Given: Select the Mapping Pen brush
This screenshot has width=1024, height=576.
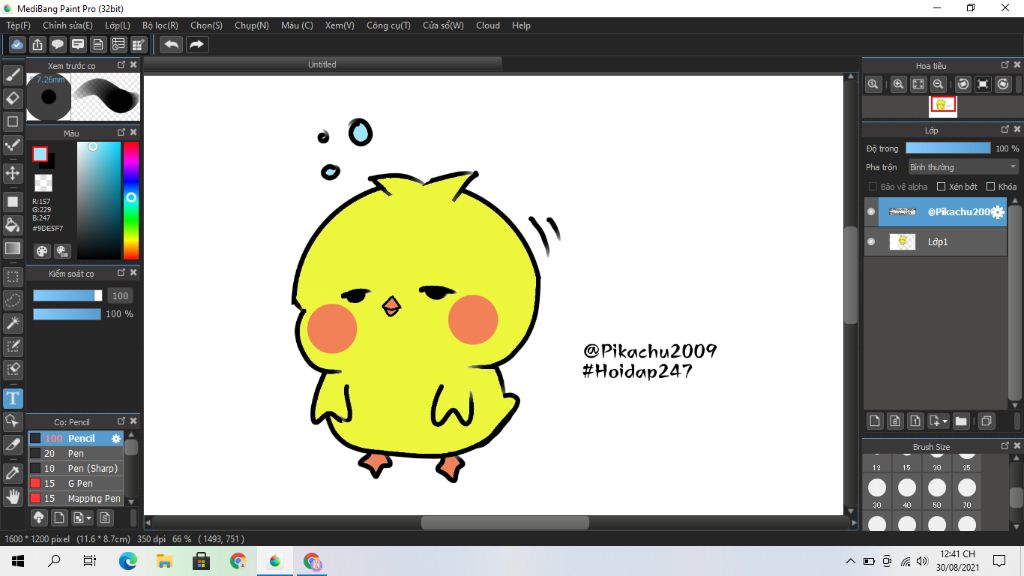Looking at the screenshot, I should pyautogui.click(x=76, y=498).
